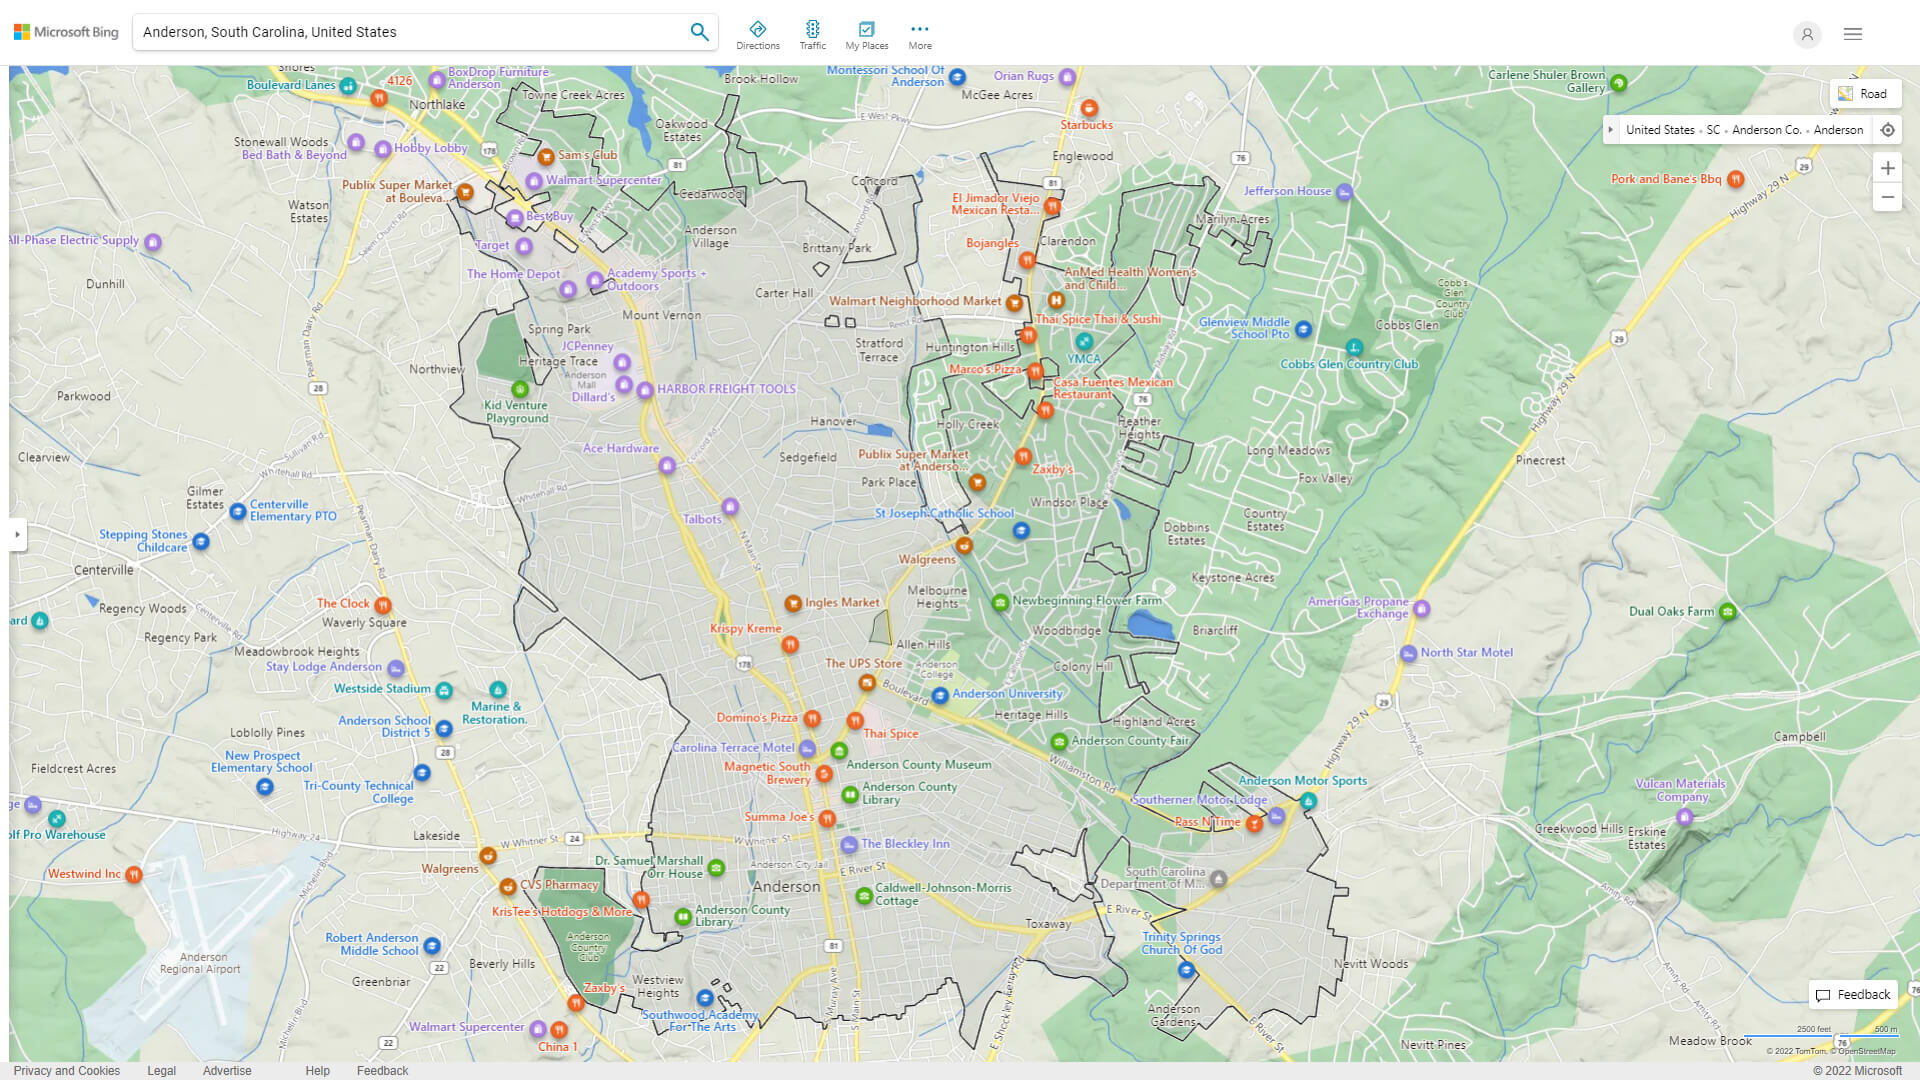Open the hamburger menu
This screenshot has width=1920, height=1080.
(x=1852, y=33)
